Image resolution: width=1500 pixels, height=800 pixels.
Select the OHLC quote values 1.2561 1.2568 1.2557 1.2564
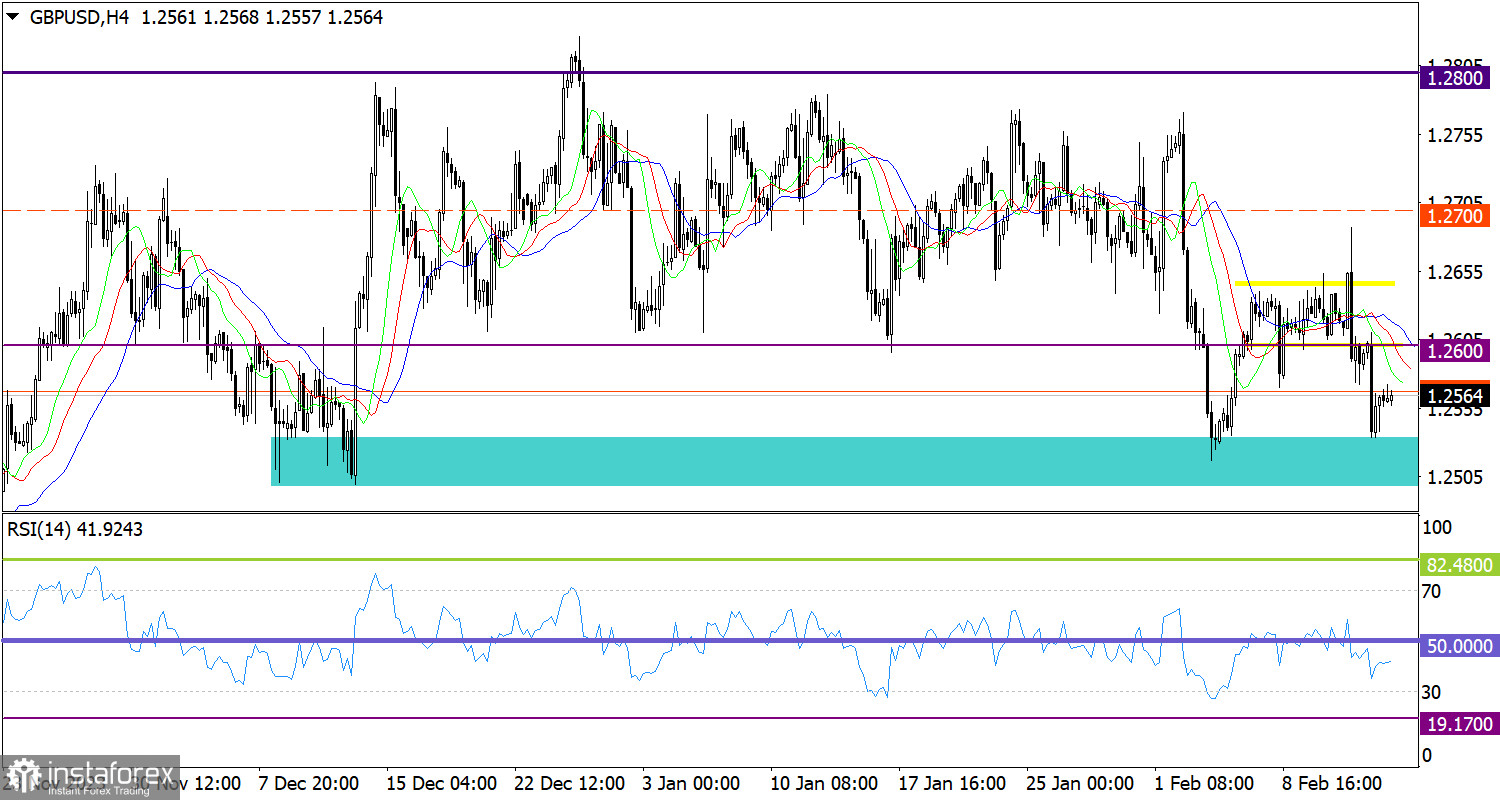tap(263, 17)
